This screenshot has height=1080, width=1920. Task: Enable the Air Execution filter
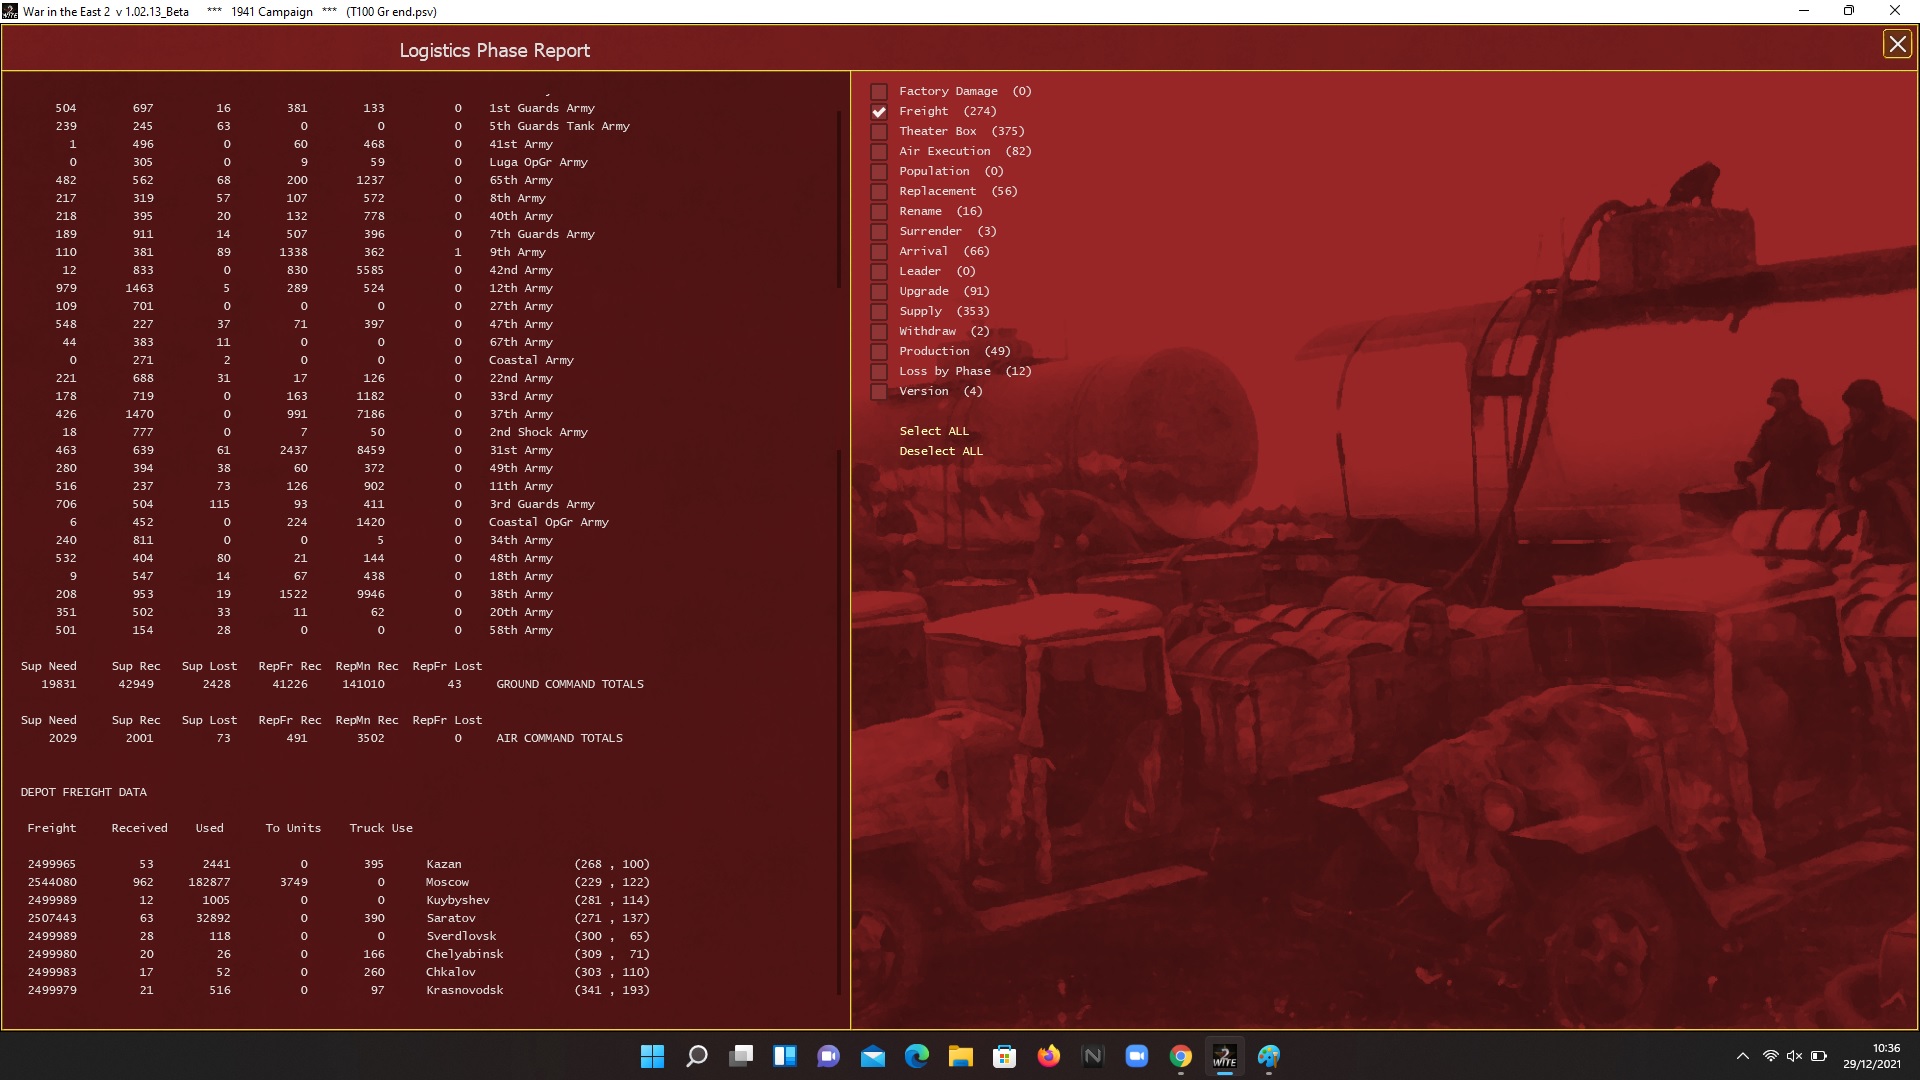(879, 152)
